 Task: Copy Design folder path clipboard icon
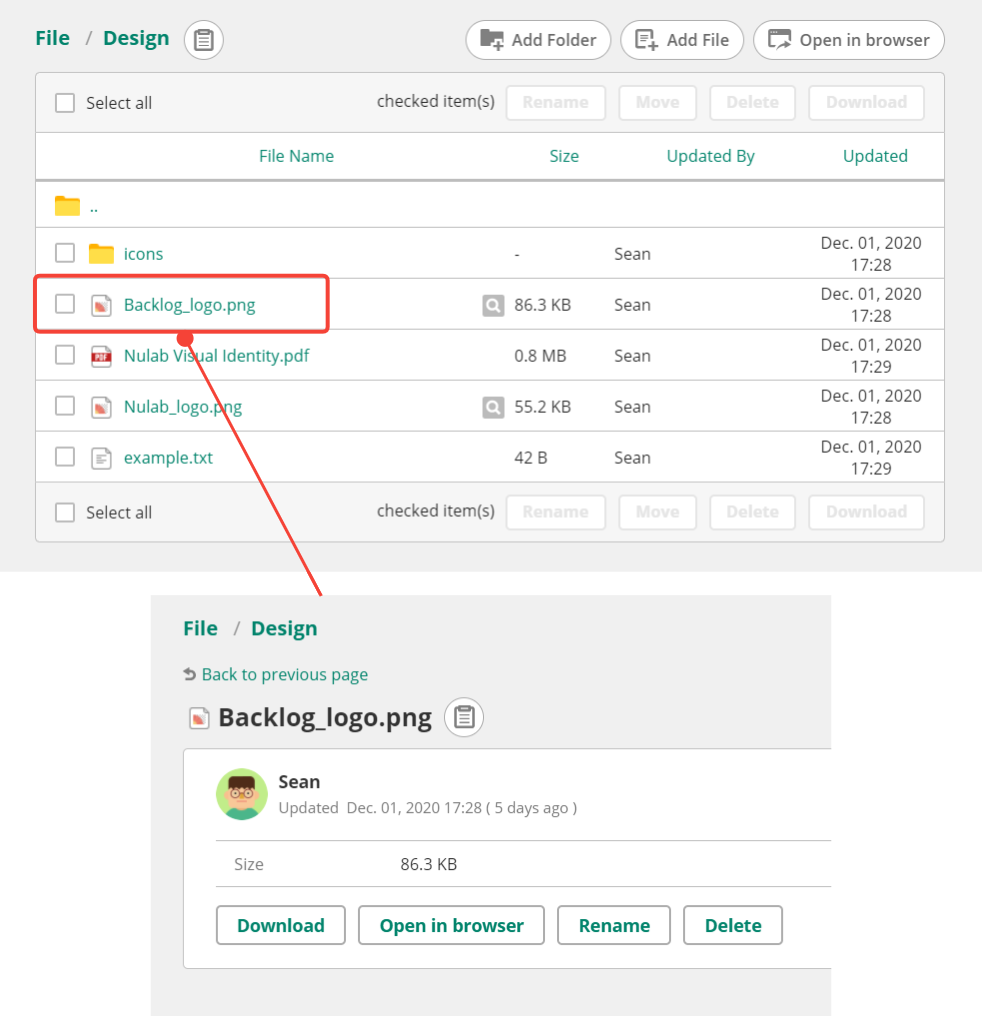(x=204, y=40)
